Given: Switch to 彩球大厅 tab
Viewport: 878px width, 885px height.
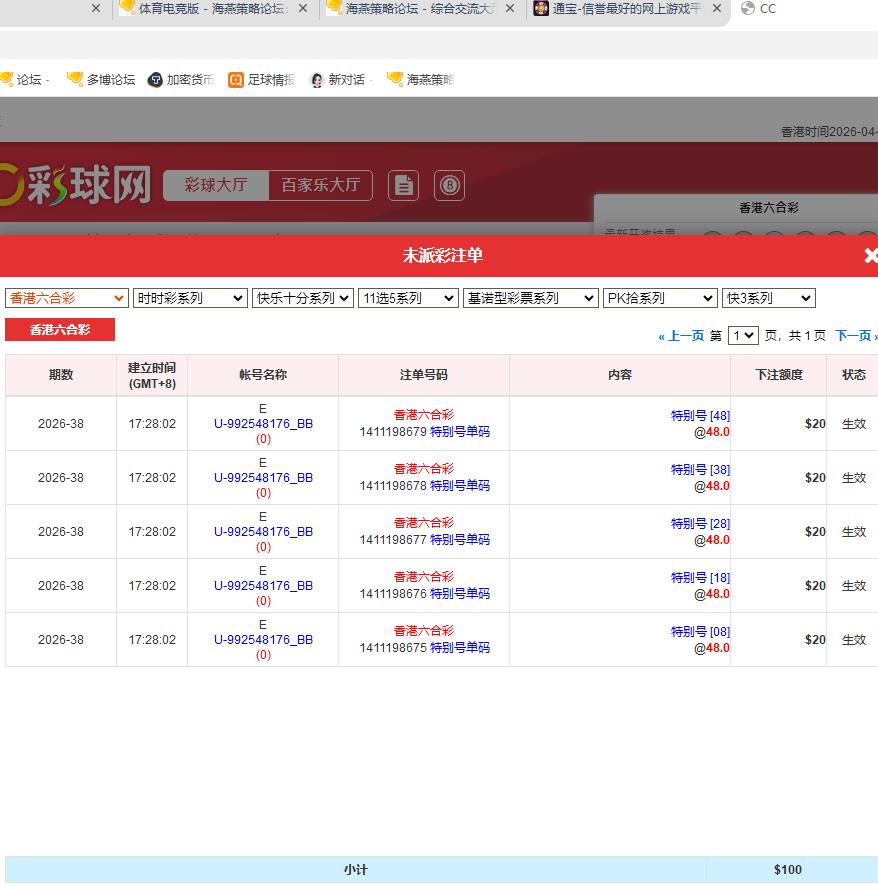Looking at the screenshot, I should (216, 186).
